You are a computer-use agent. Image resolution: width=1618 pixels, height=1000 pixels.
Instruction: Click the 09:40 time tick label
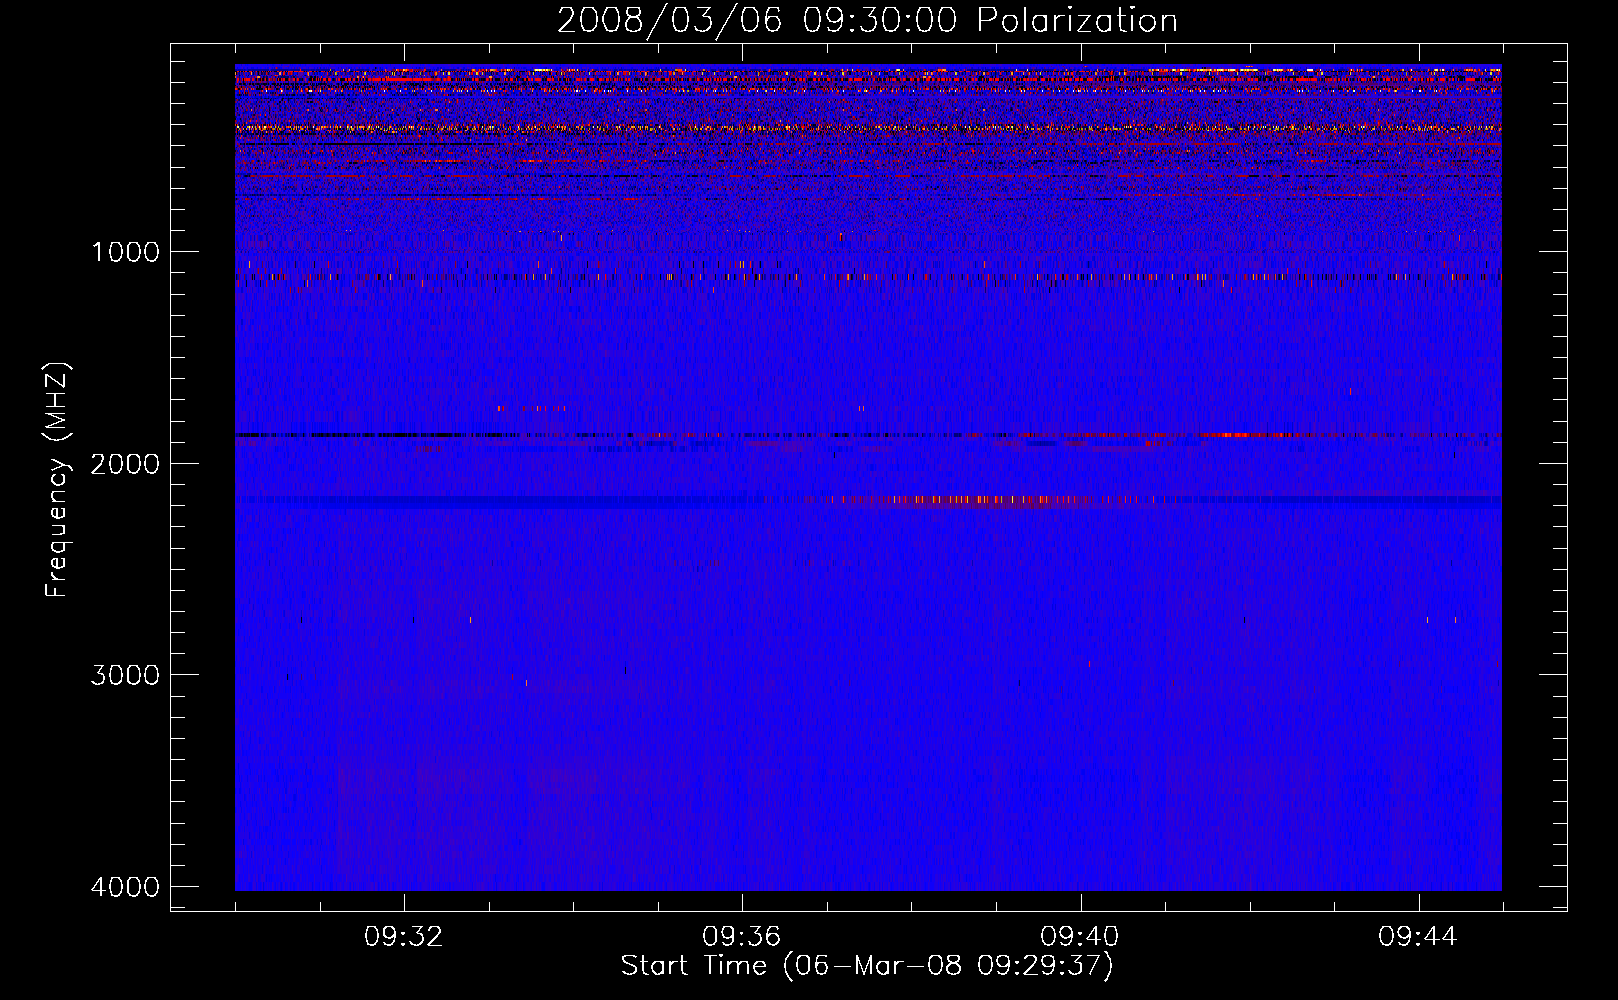(x=1080, y=937)
